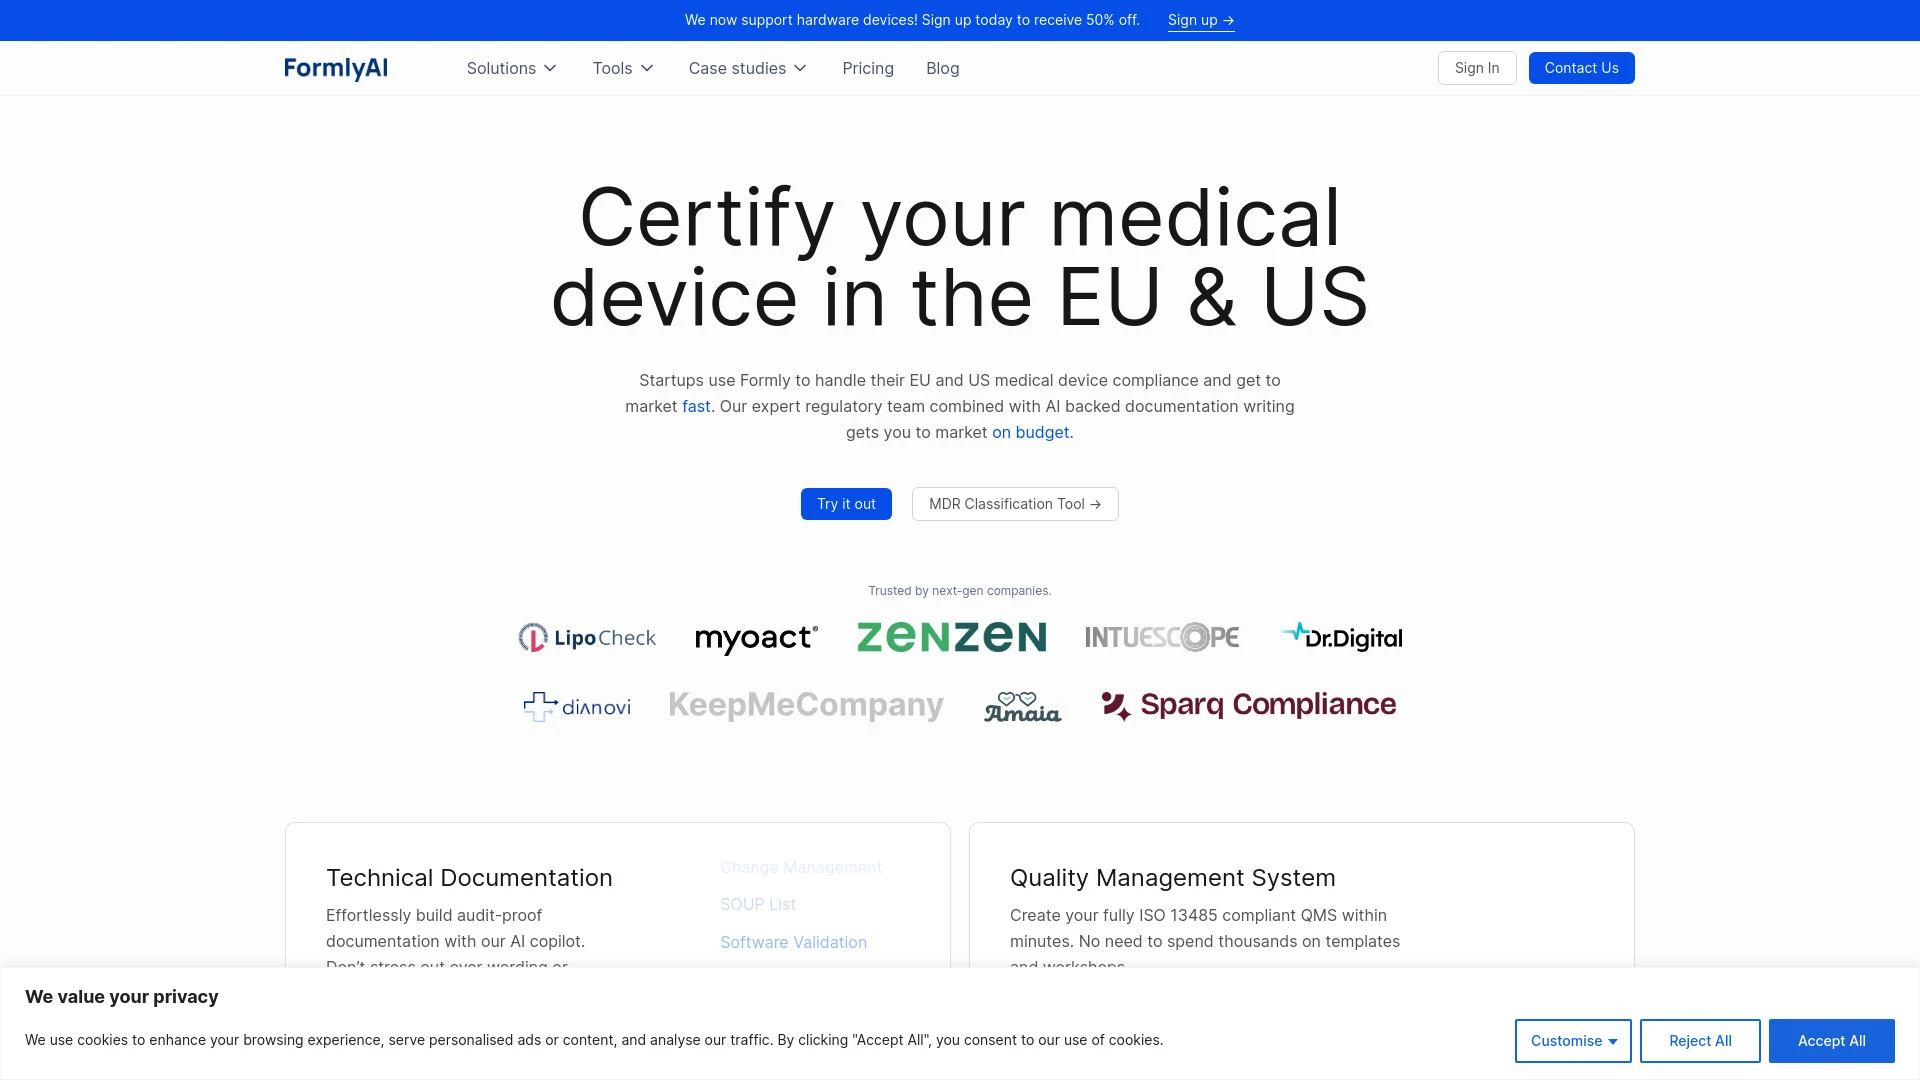1920x1080 pixels.
Task: Click the LipoCheck company logo
Action: (x=587, y=638)
